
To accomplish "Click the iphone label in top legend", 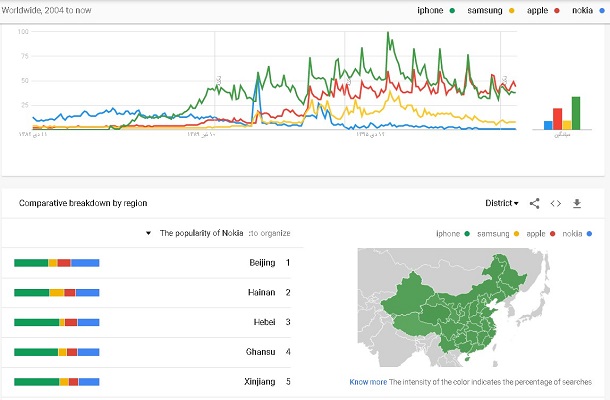I will coord(430,11).
